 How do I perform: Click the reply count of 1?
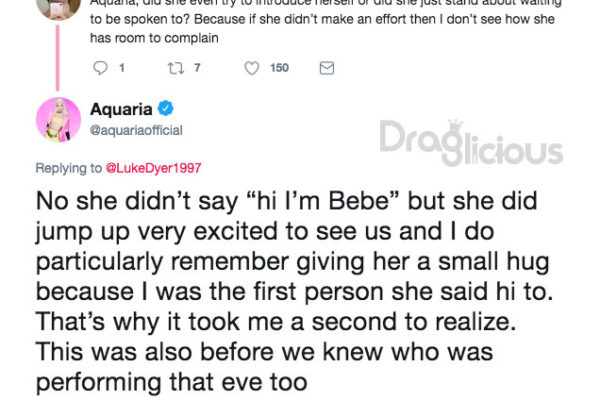coord(122,68)
